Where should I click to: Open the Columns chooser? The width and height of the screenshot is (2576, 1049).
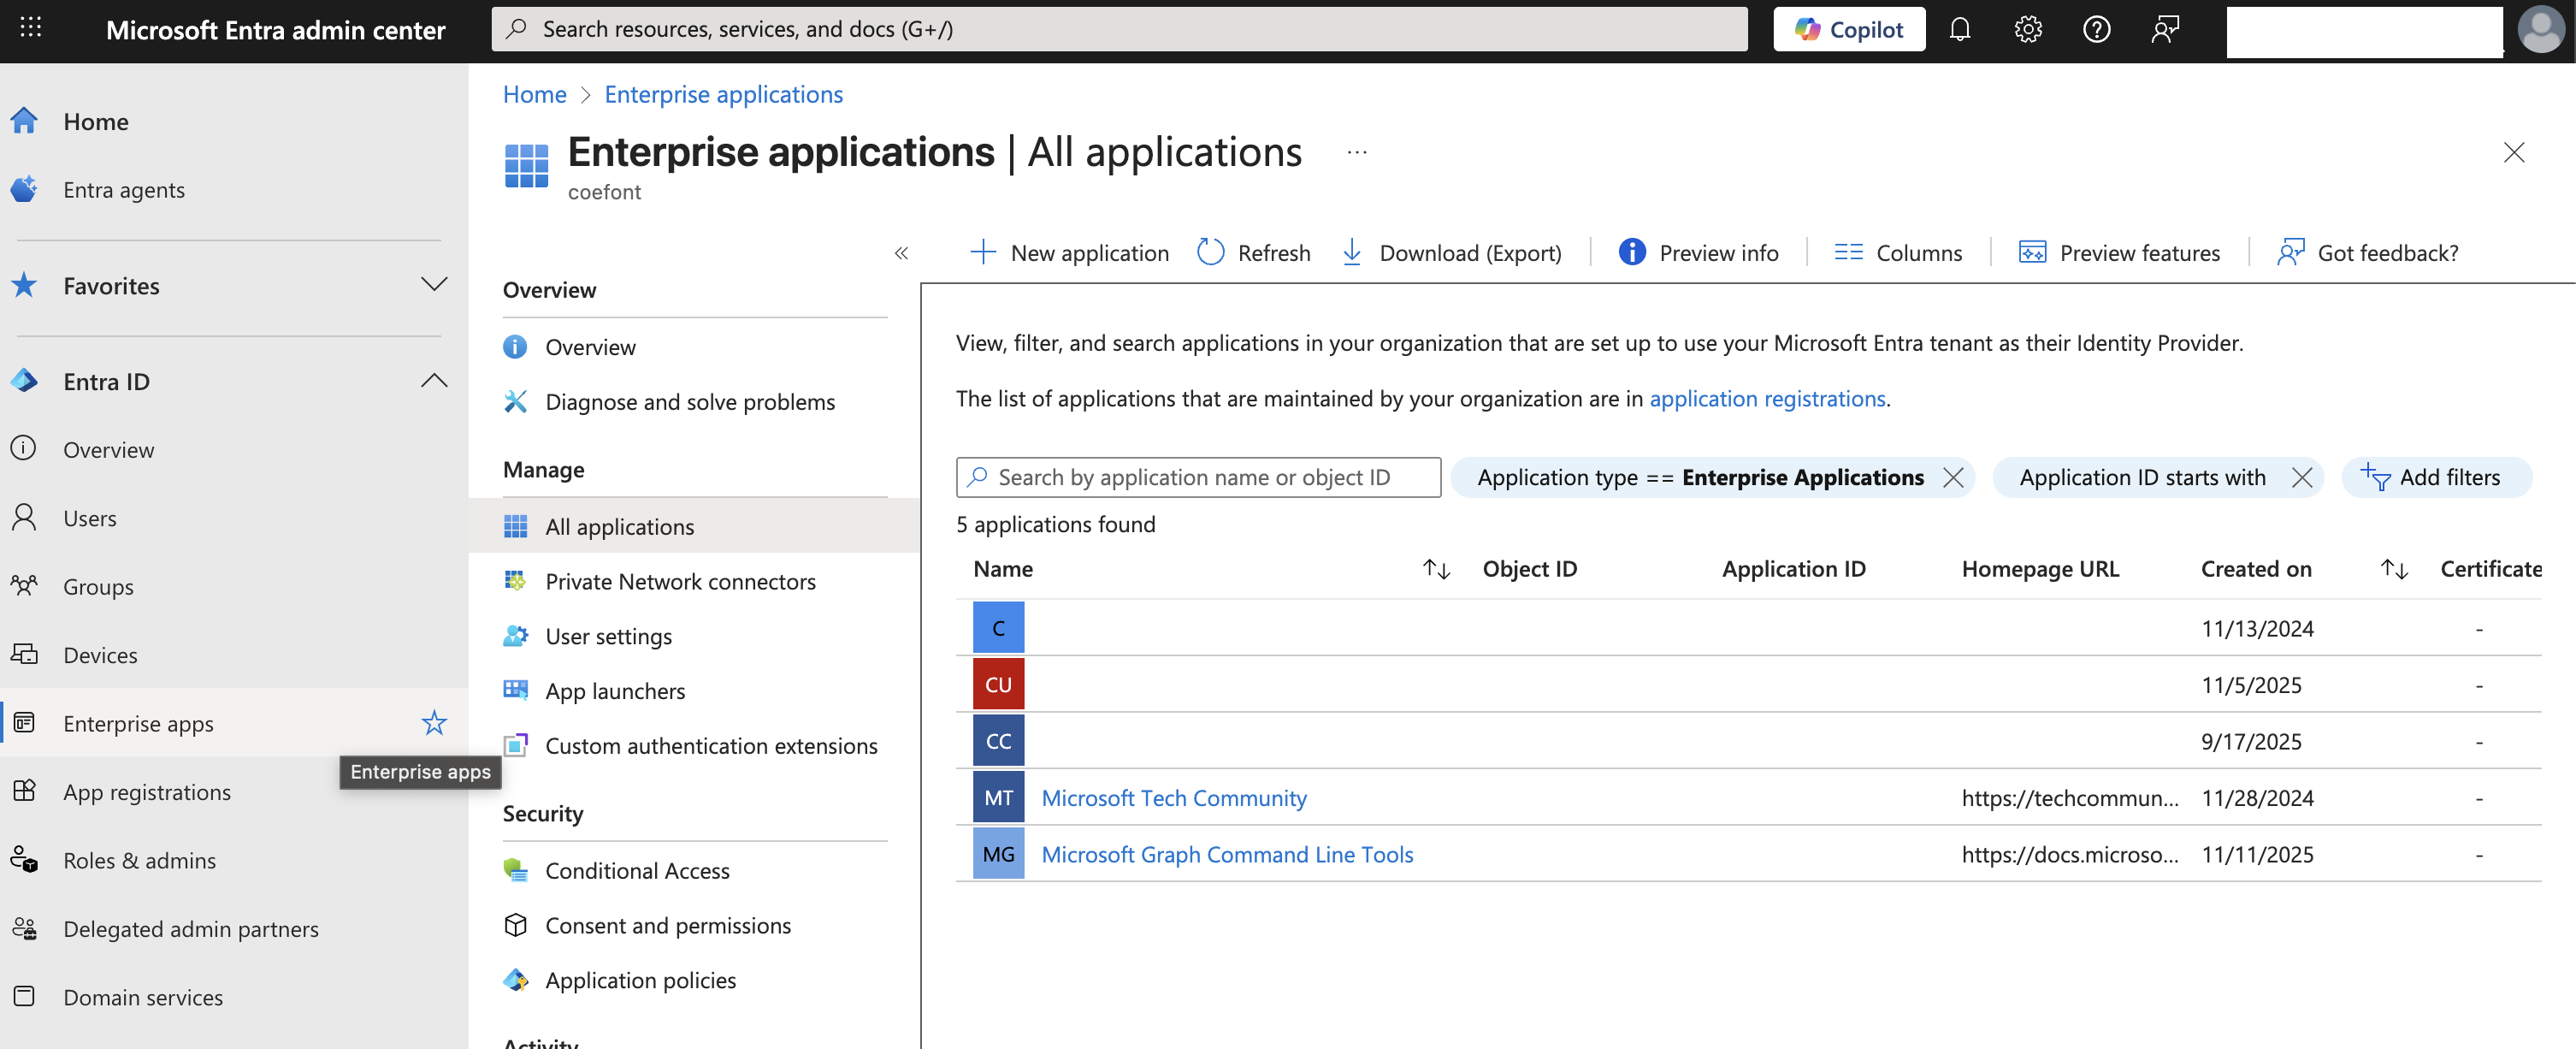1898,253
